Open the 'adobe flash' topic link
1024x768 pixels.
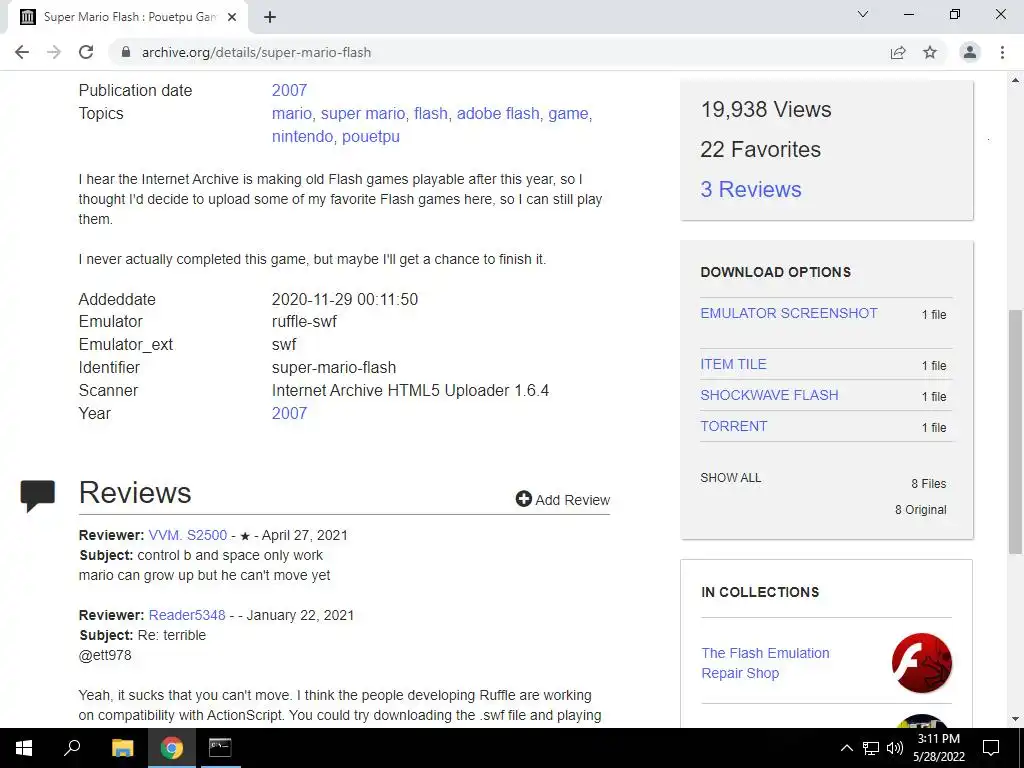coord(498,113)
